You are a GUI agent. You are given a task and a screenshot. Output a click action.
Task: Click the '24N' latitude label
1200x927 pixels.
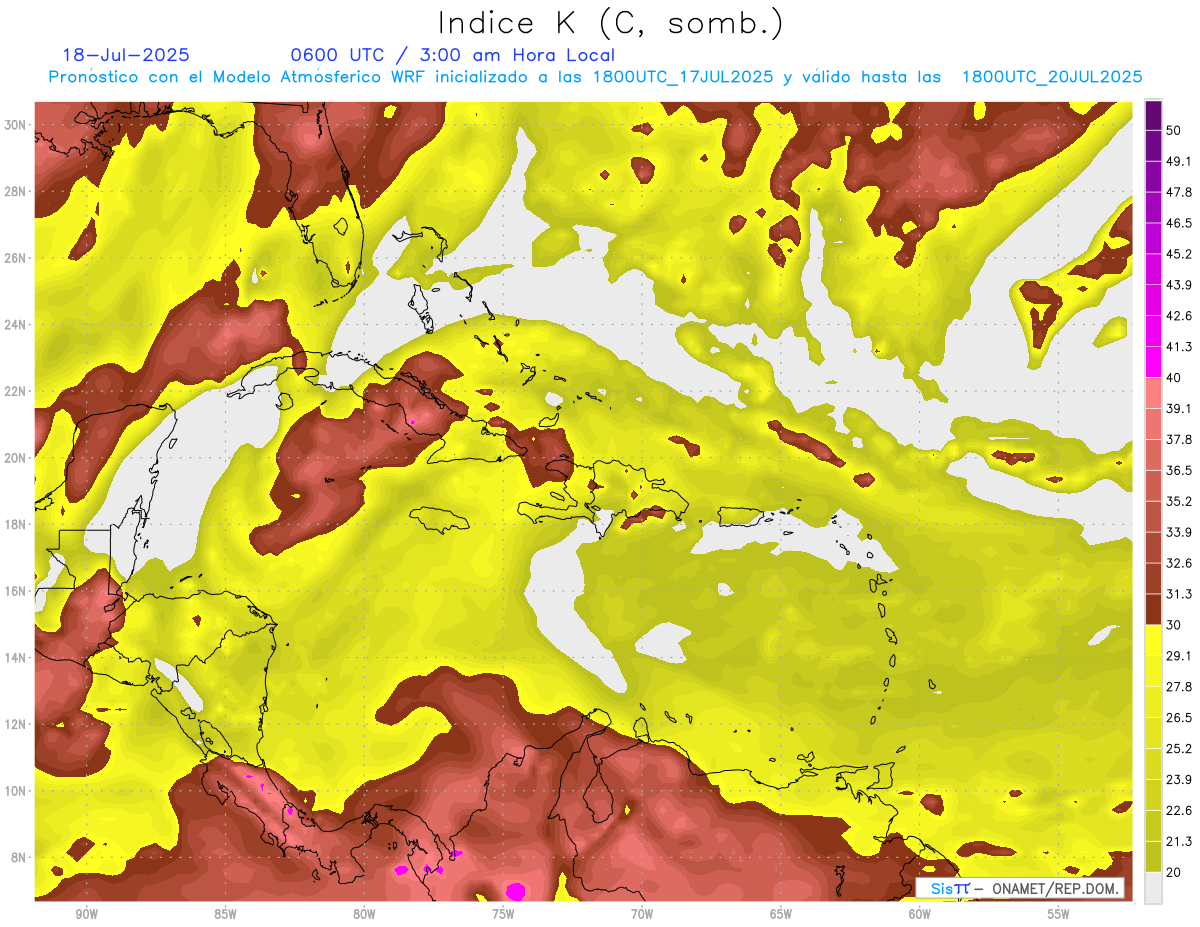(17, 325)
